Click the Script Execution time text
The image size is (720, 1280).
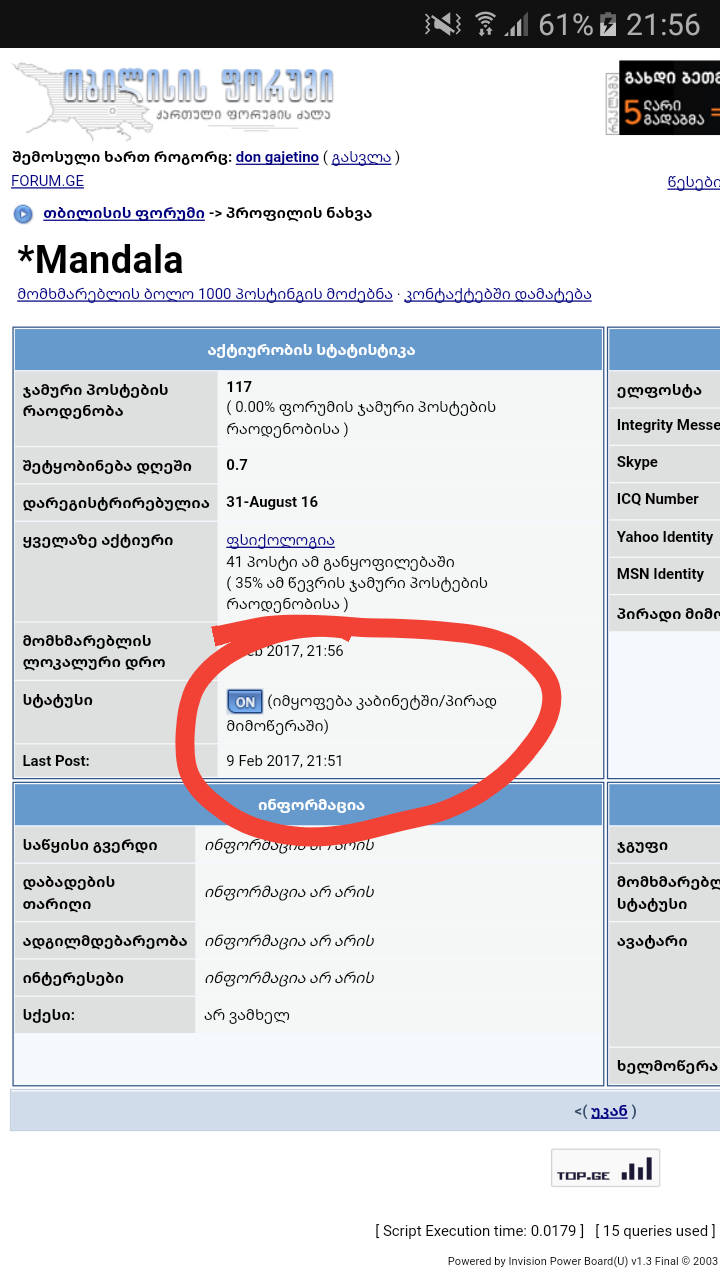point(480,1231)
